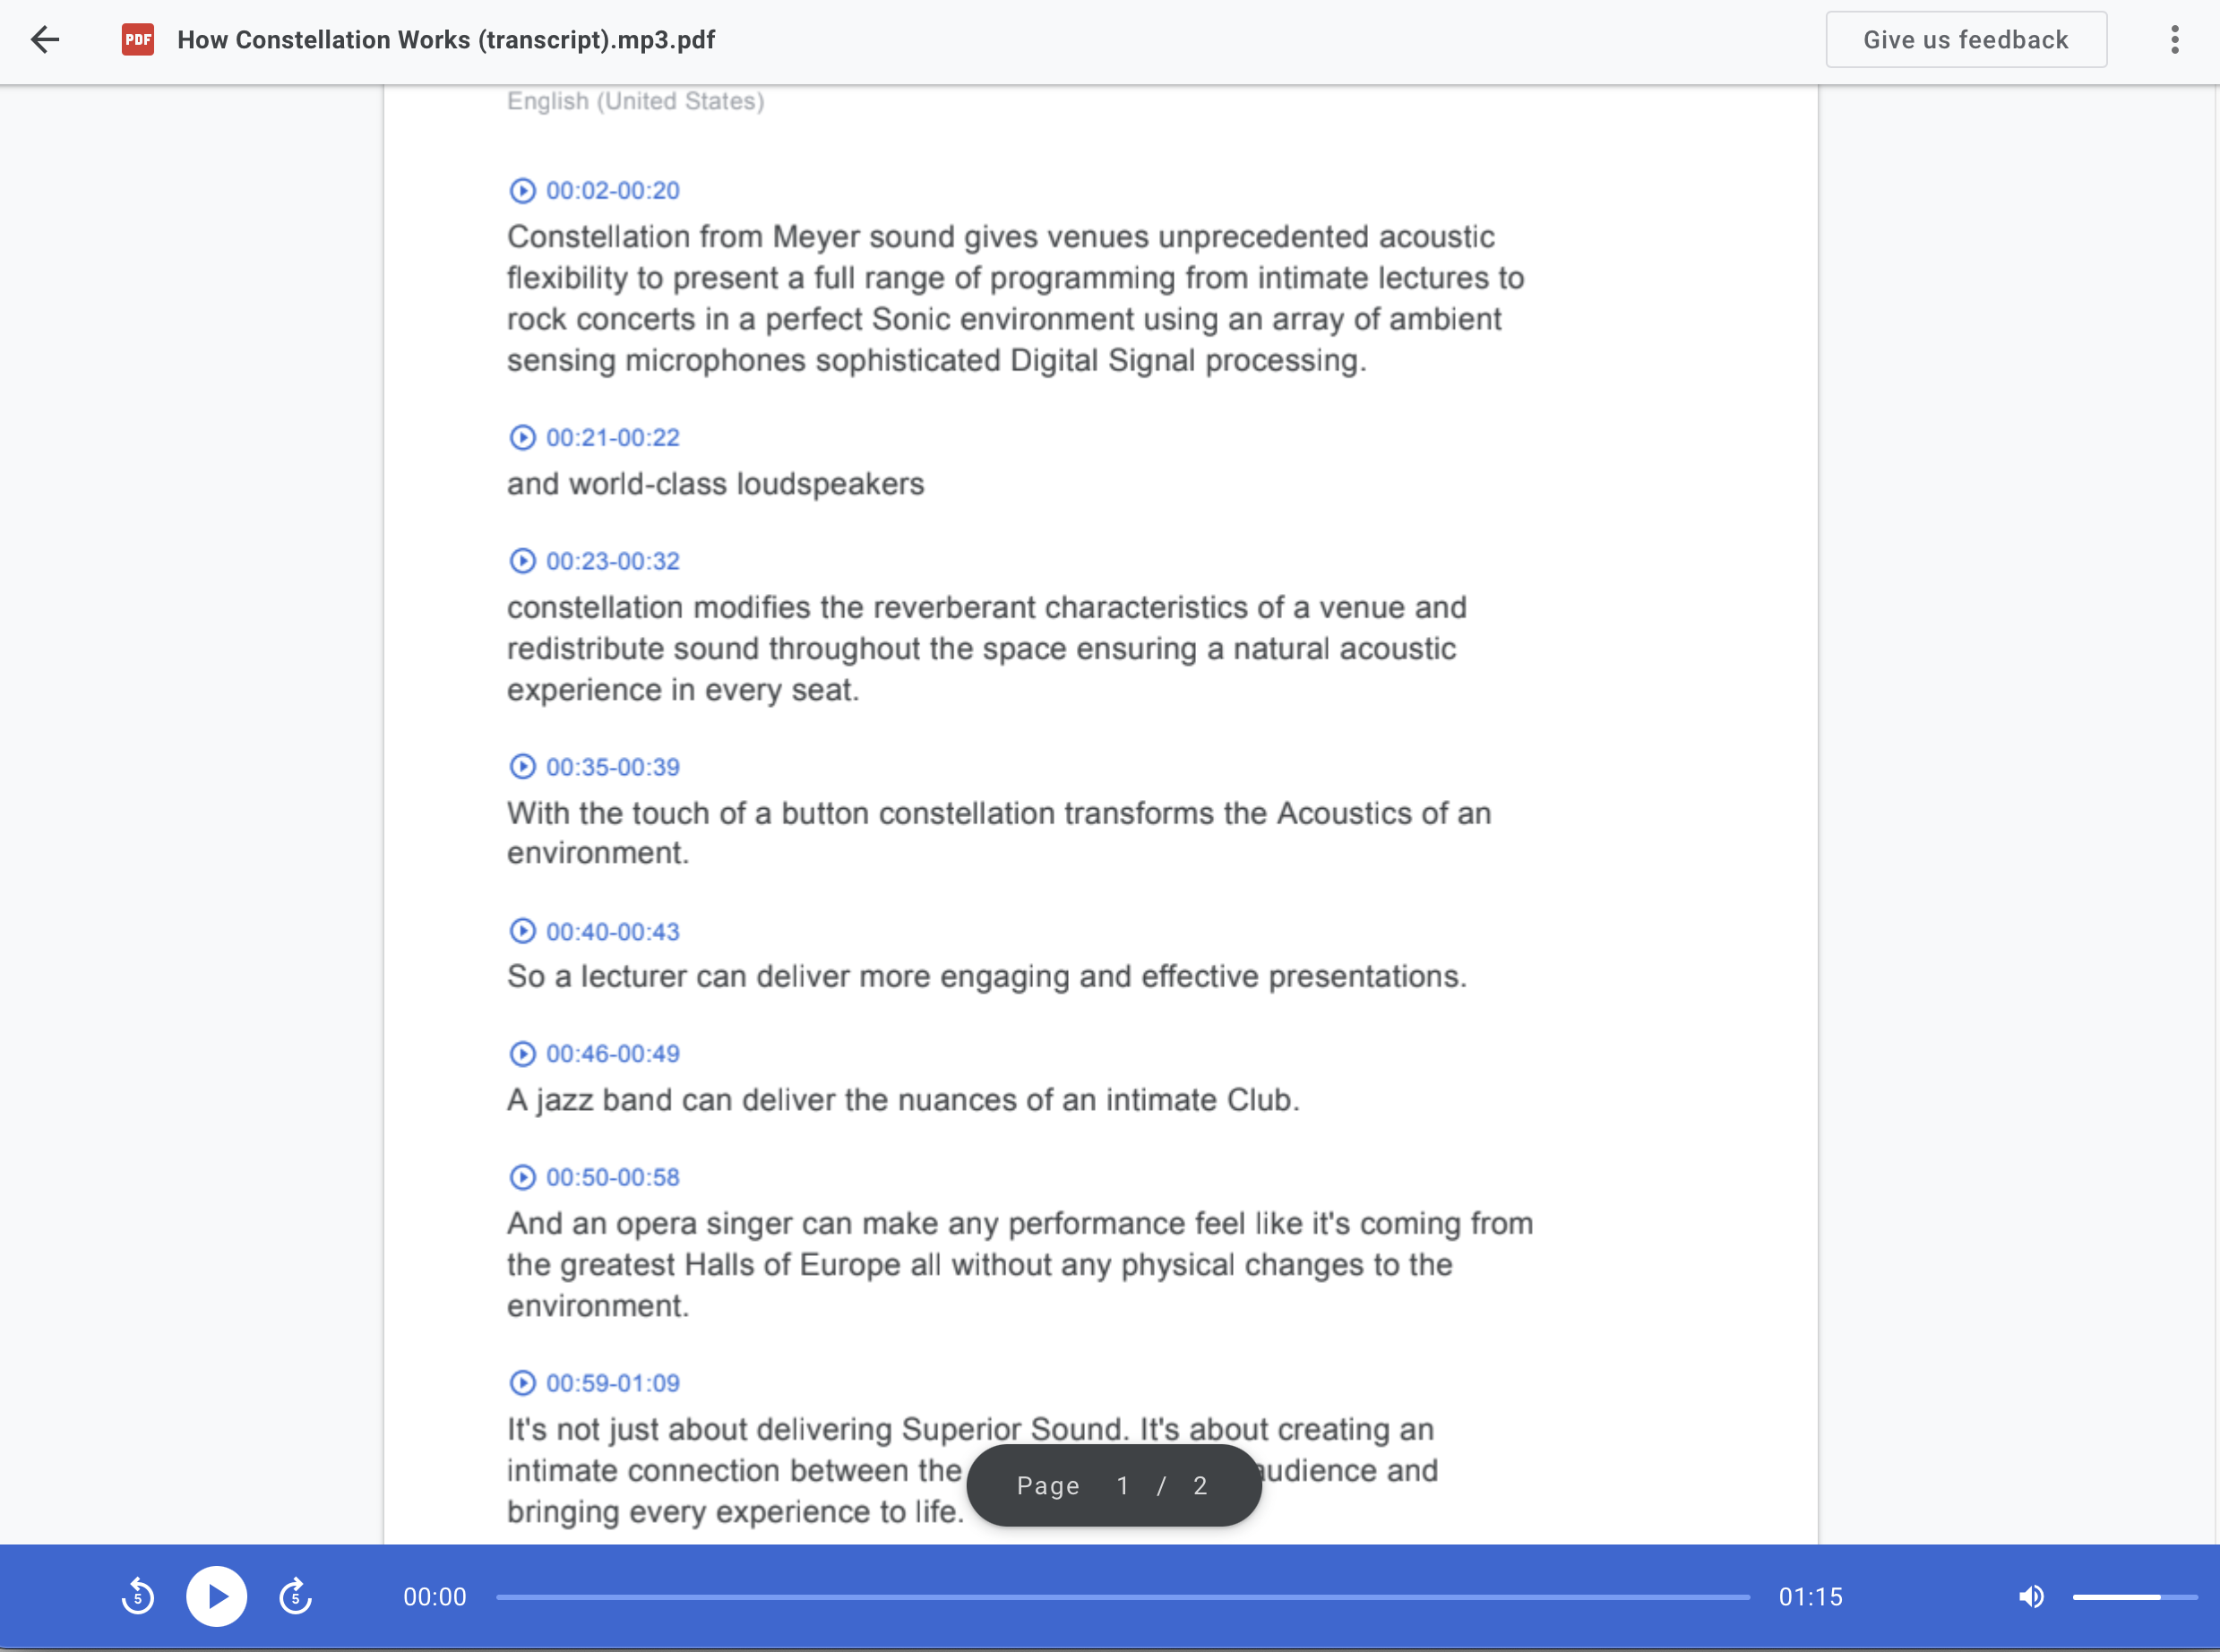Mute audio with the speaker icon
The height and width of the screenshot is (1652, 2220).
point(2030,1596)
